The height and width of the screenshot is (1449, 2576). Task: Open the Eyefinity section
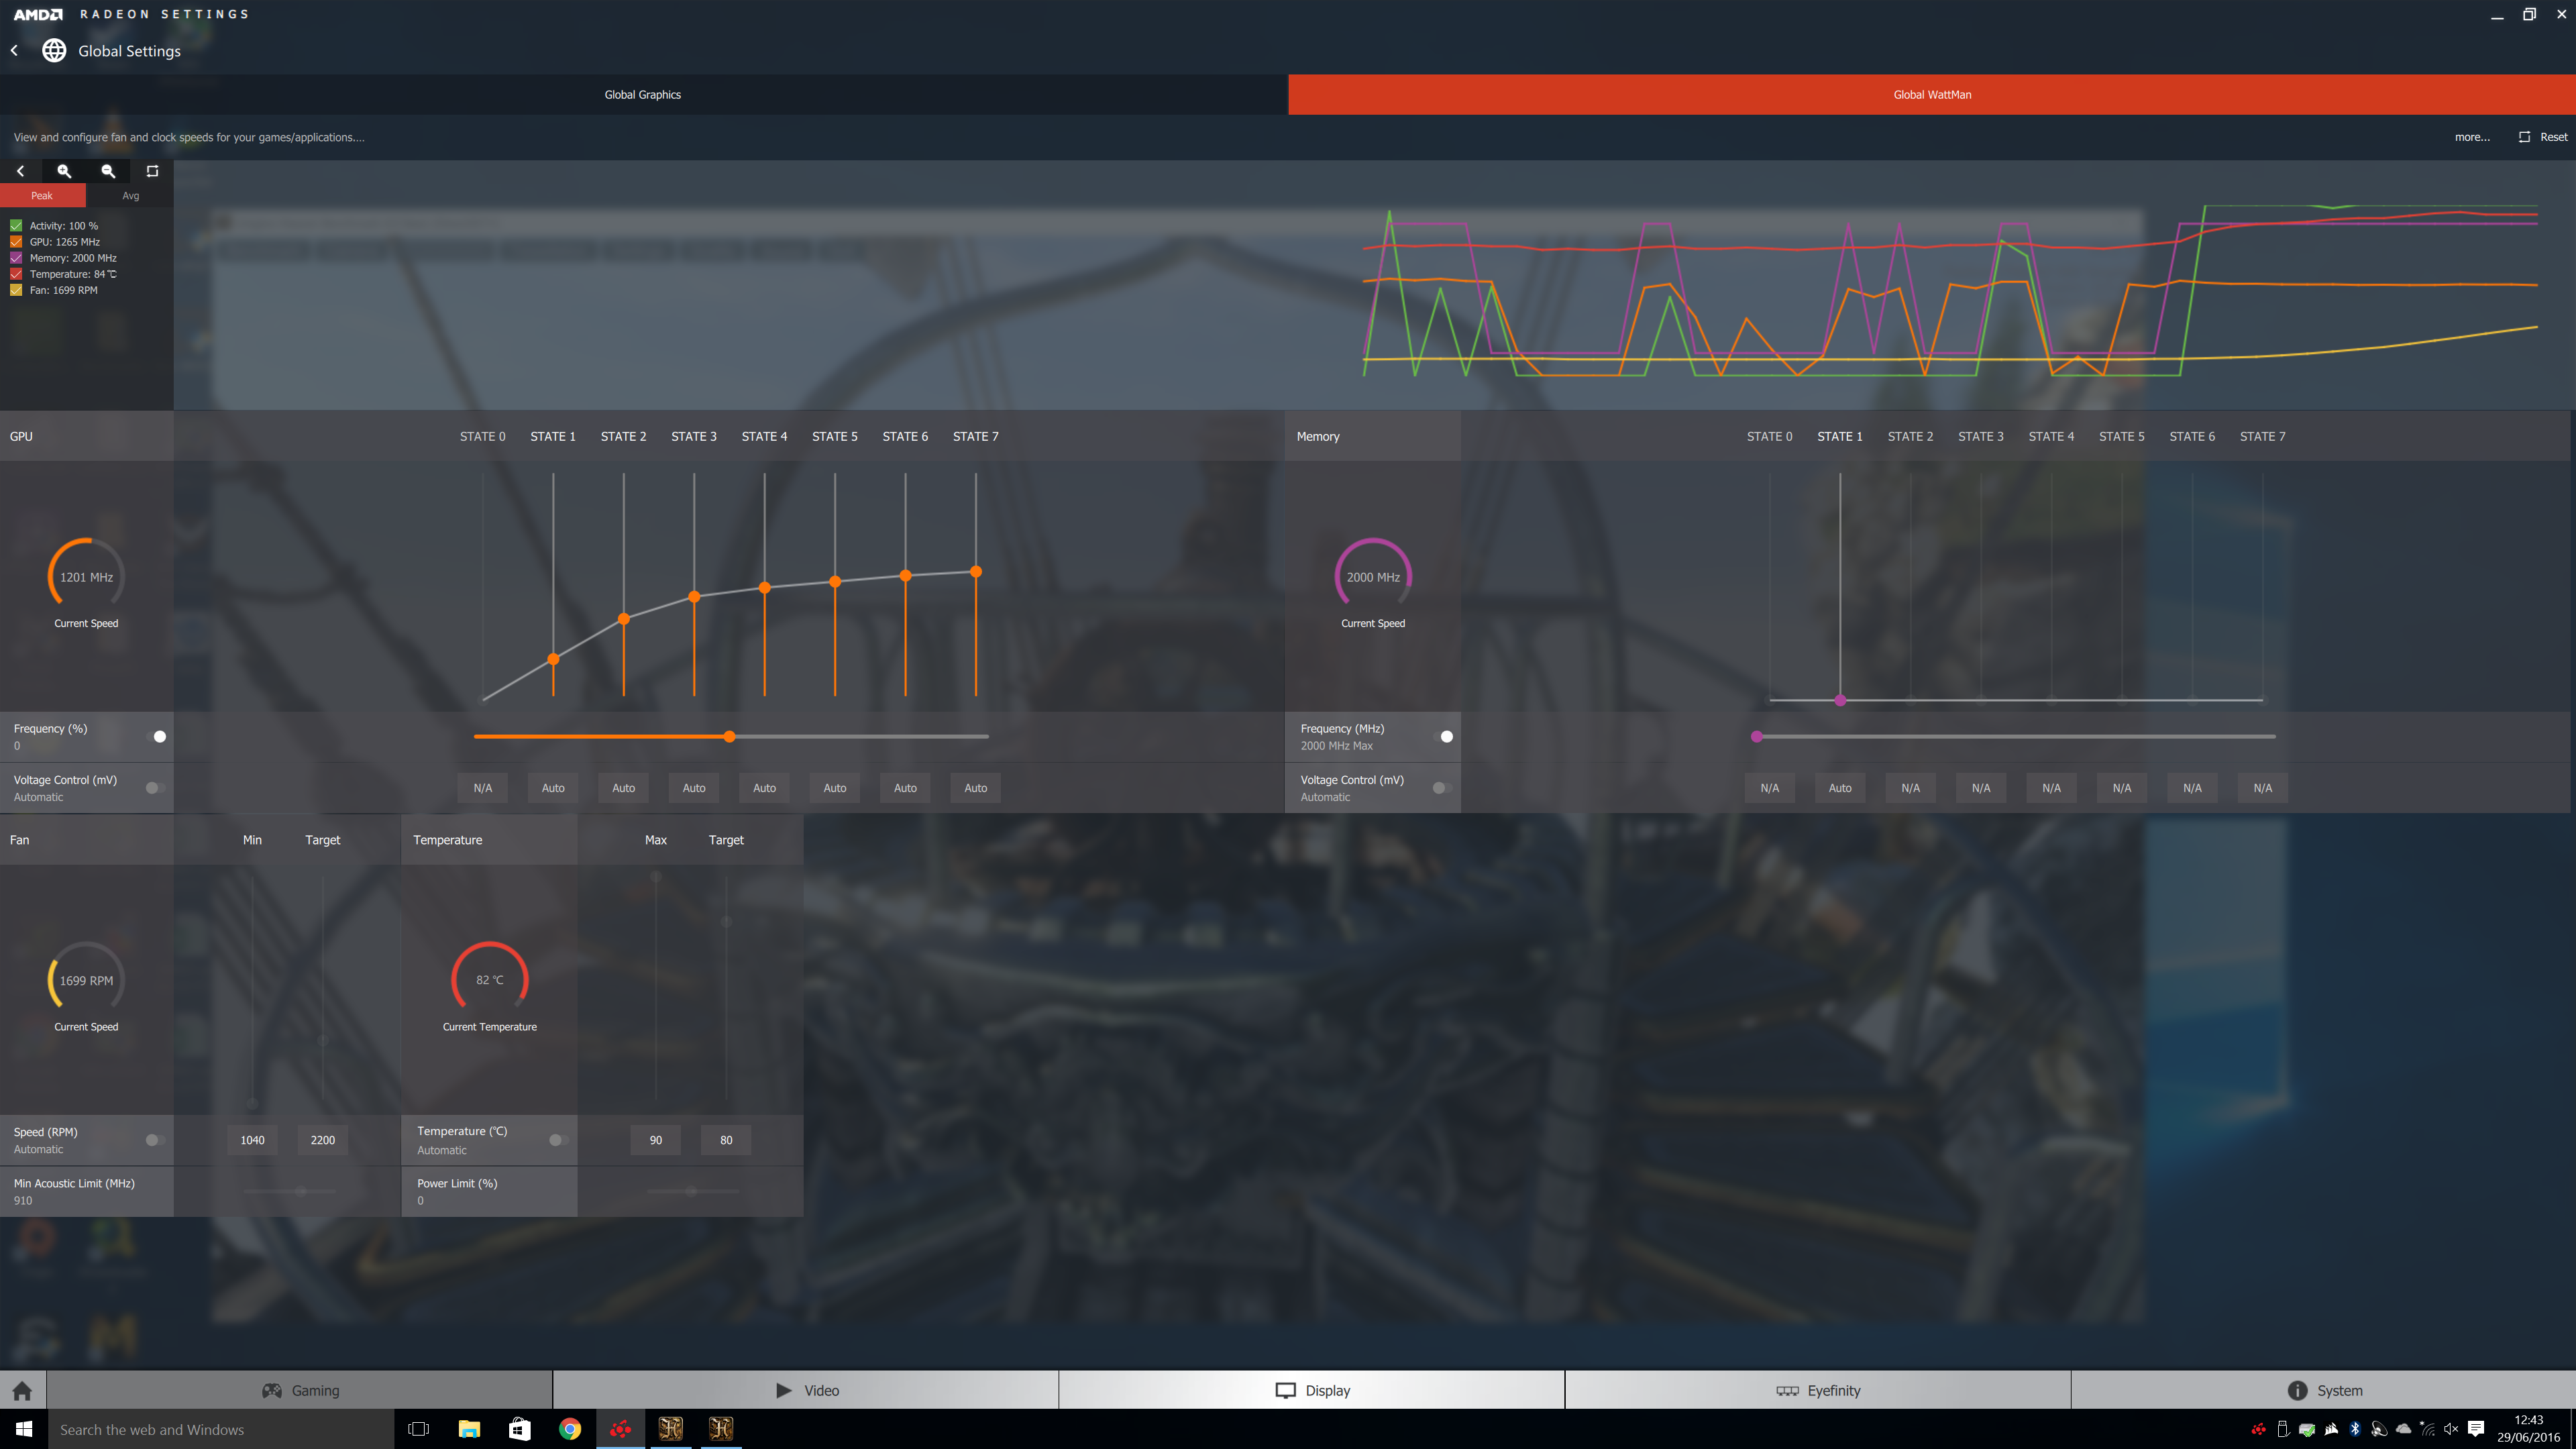1818,1391
